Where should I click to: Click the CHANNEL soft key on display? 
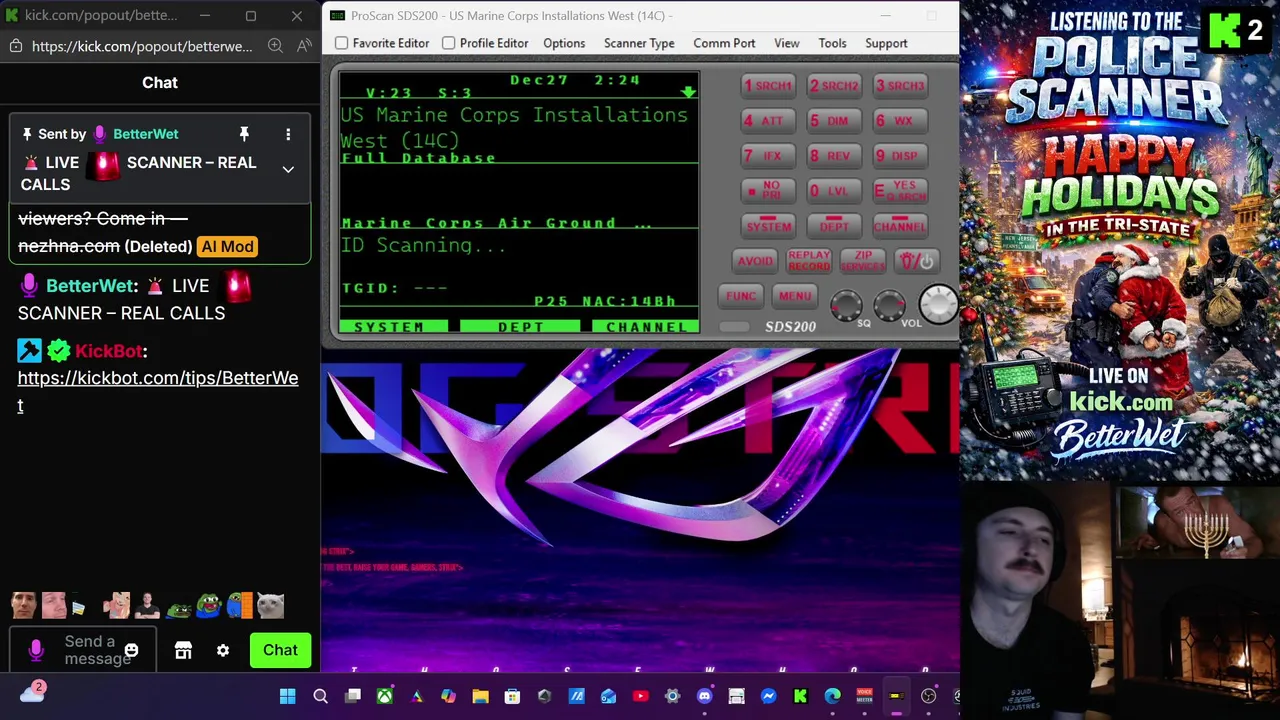(x=645, y=327)
